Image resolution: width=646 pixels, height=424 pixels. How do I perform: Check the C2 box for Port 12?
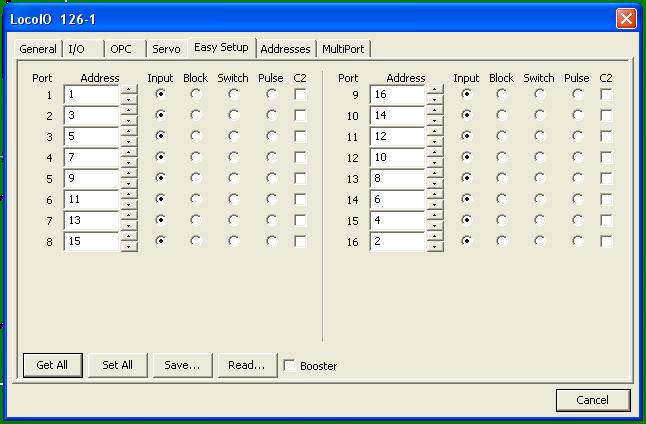(607, 157)
